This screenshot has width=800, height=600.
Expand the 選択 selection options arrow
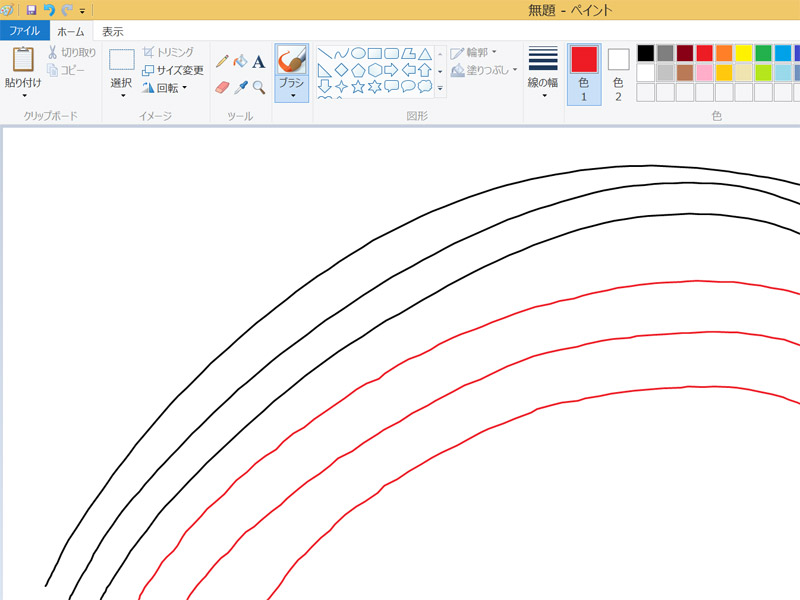coord(122,96)
